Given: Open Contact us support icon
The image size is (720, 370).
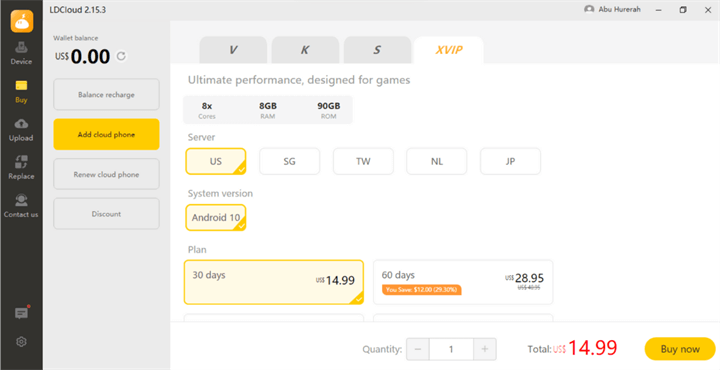Looking at the screenshot, I should 21,206.
